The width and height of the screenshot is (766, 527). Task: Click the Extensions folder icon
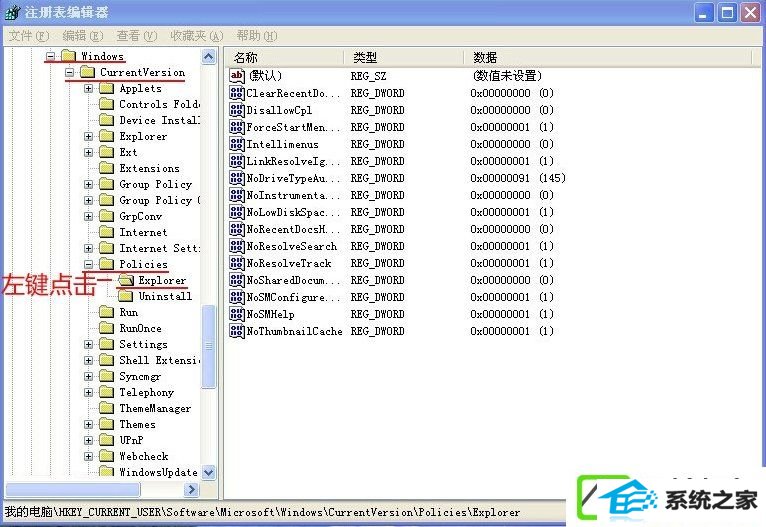(106, 169)
